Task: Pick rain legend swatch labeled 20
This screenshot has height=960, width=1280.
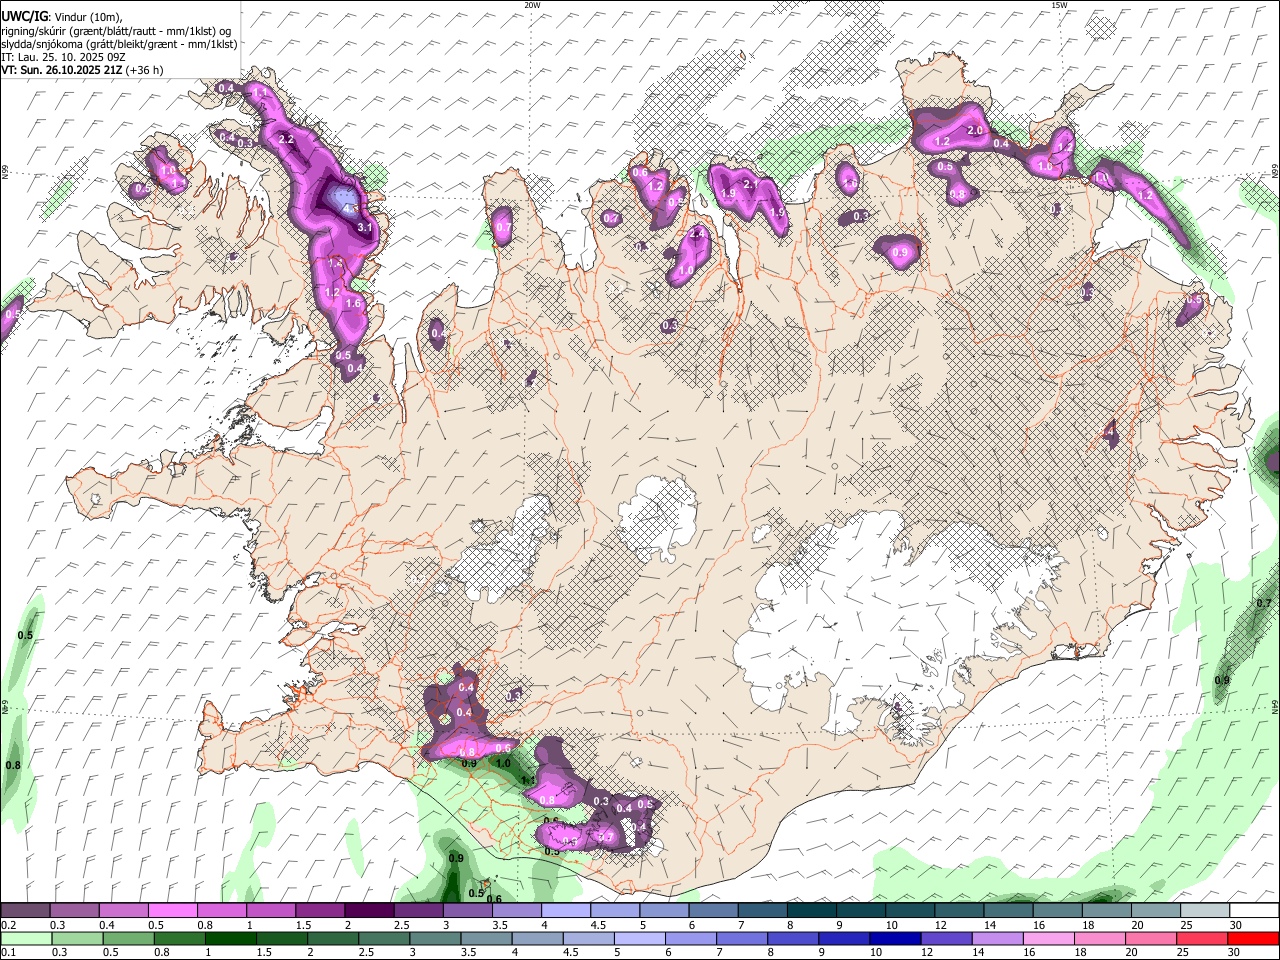Action: point(1151,938)
